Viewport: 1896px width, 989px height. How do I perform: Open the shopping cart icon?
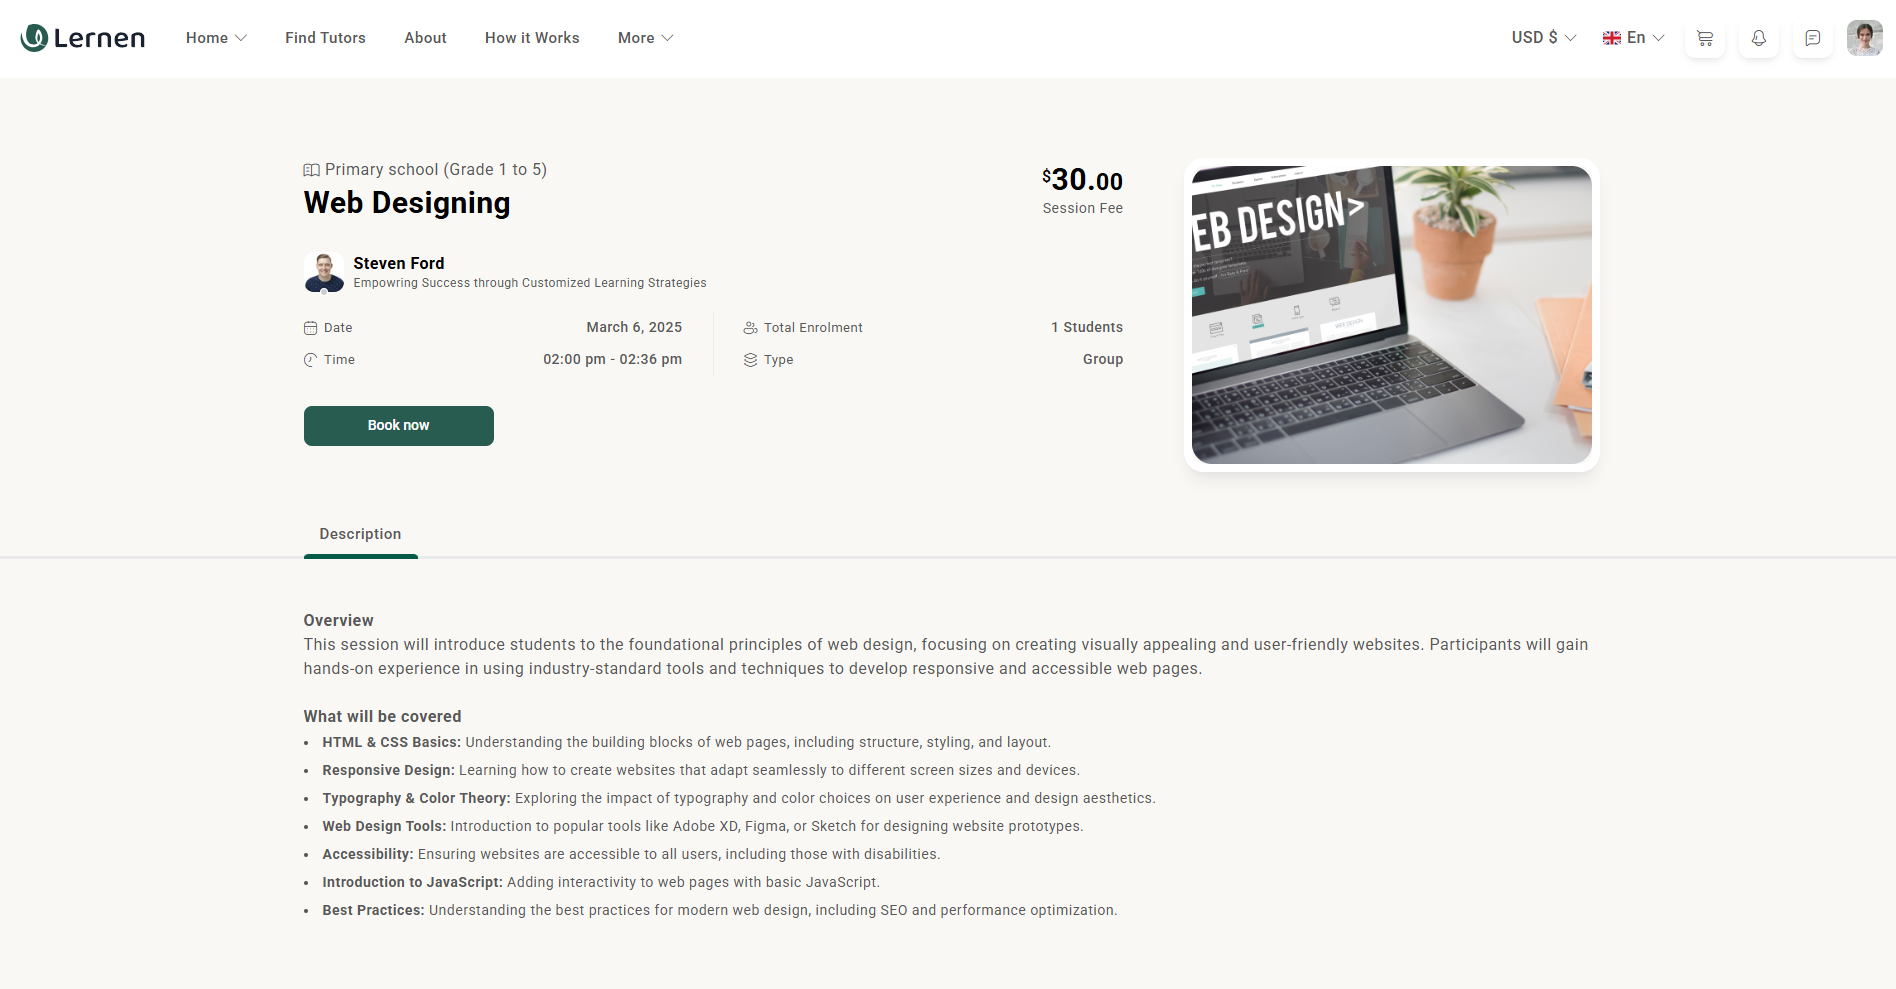click(1705, 38)
